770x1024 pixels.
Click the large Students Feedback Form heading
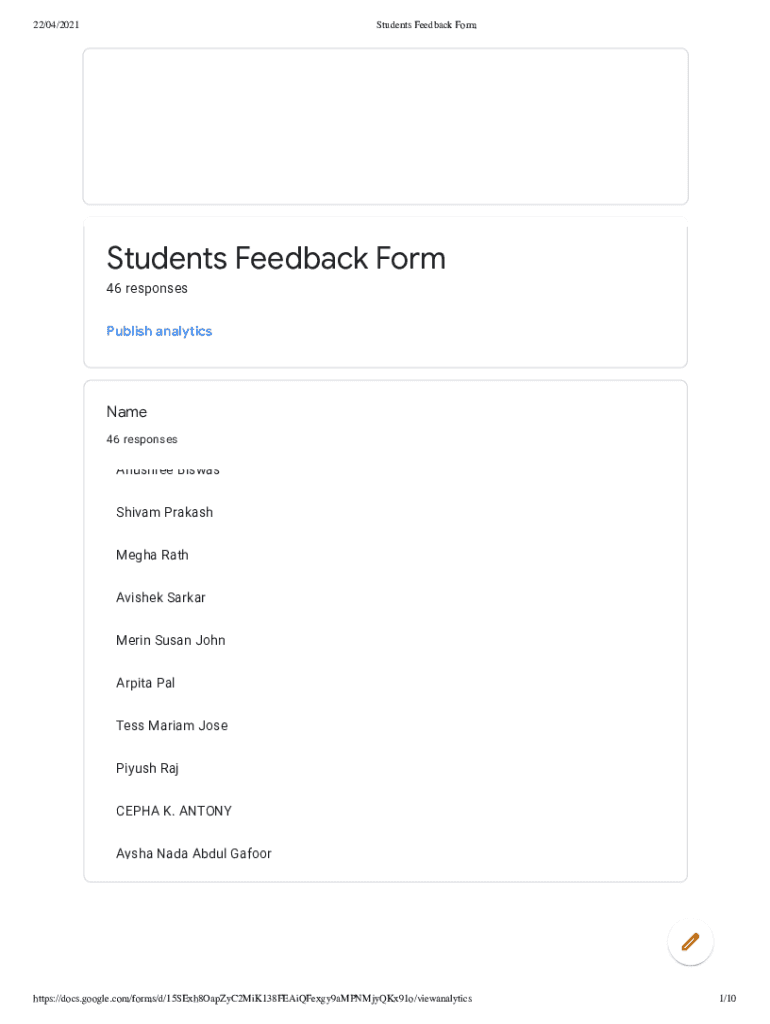[276, 258]
